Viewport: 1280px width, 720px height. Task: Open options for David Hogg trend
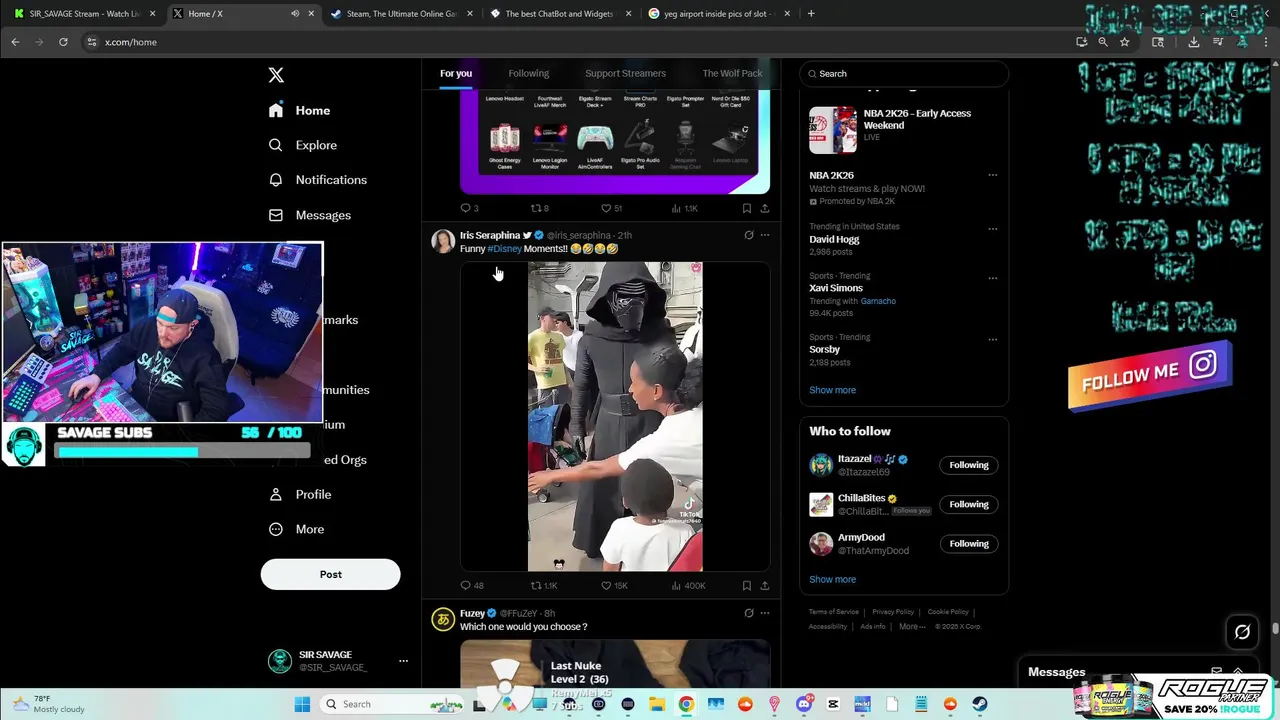click(x=993, y=228)
